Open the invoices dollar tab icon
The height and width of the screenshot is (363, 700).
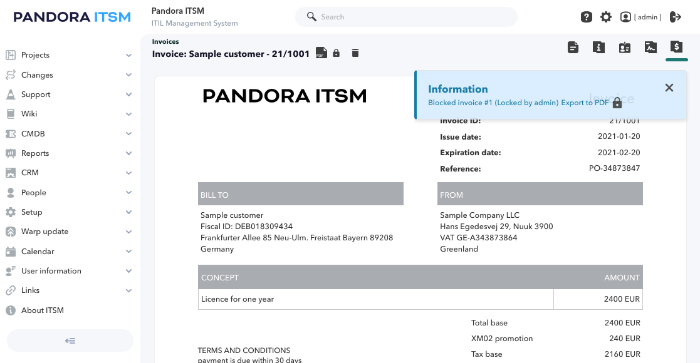point(676,47)
